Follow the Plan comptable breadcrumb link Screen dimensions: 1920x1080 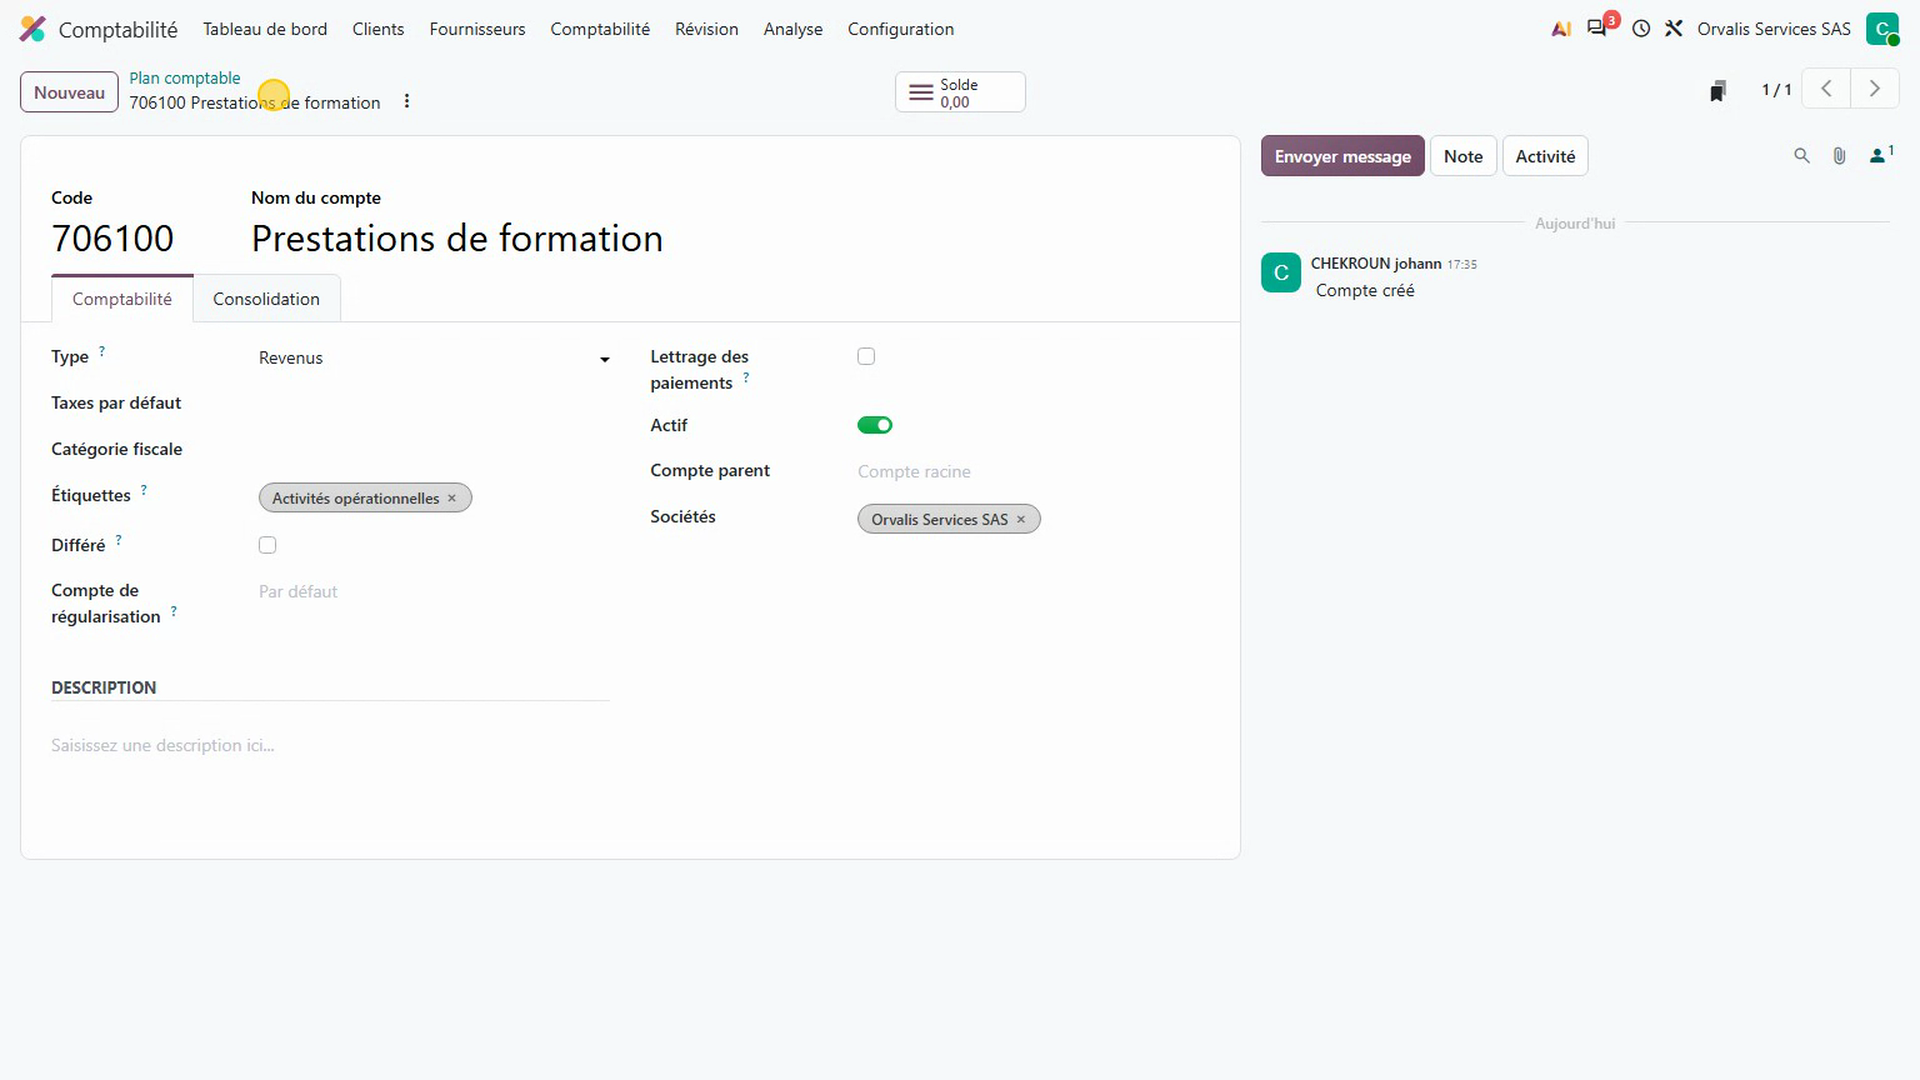click(185, 78)
